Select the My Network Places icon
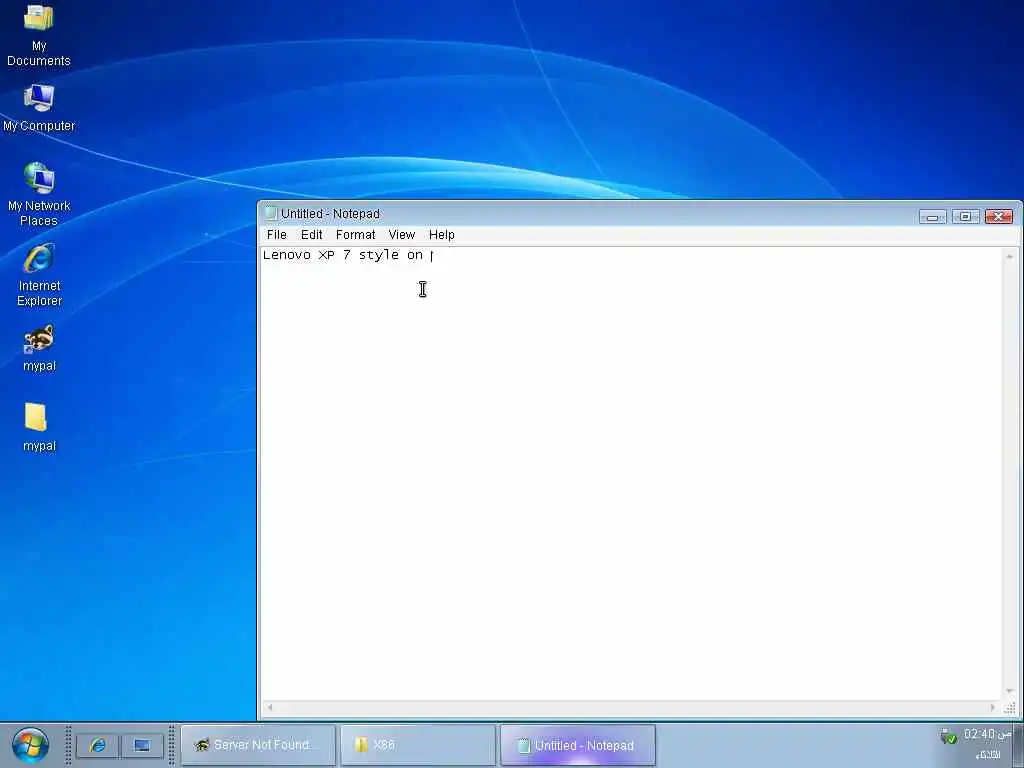This screenshot has width=1024, height=768. coord(39,195)
